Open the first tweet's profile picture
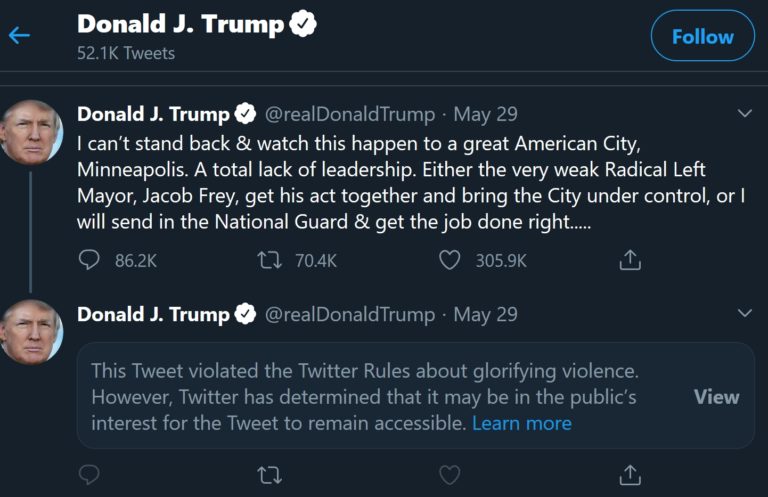The height and width of the screenshot is (497, 768). [31, 131]
